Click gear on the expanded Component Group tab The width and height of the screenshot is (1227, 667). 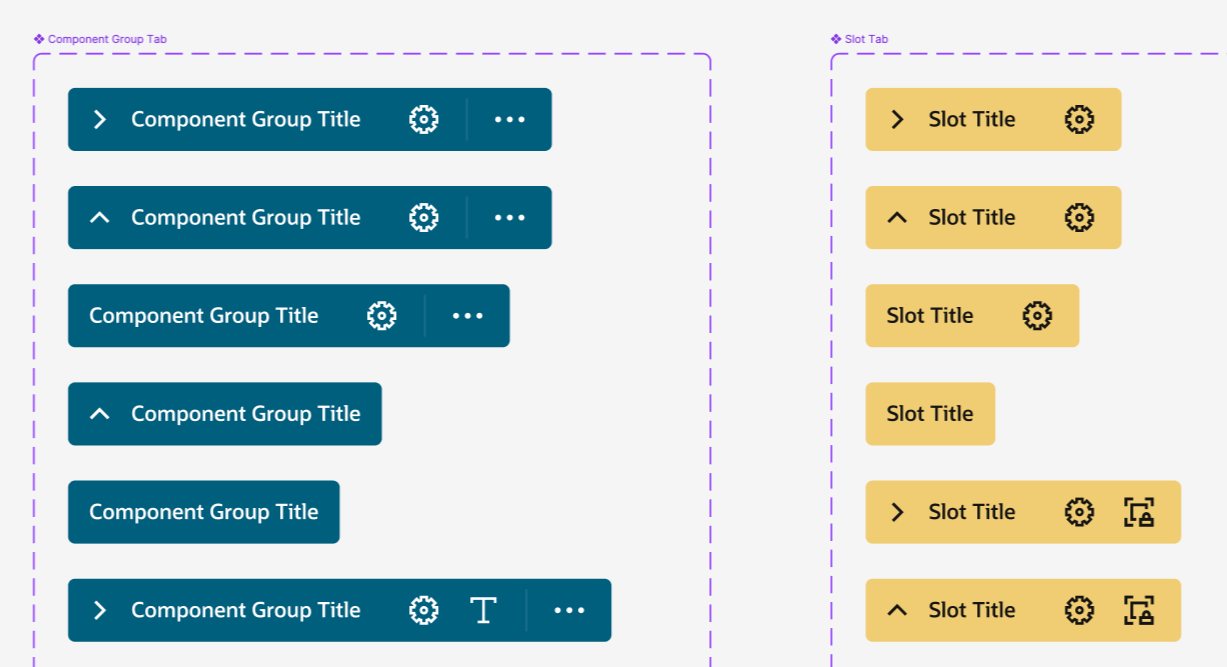tap(424, 217)
